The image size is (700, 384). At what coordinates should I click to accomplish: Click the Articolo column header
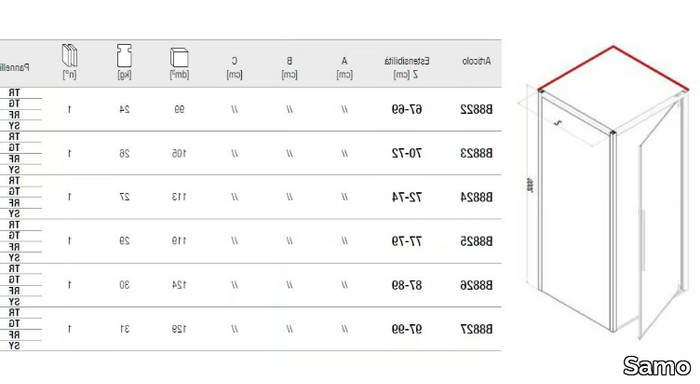tap(476, 61)
